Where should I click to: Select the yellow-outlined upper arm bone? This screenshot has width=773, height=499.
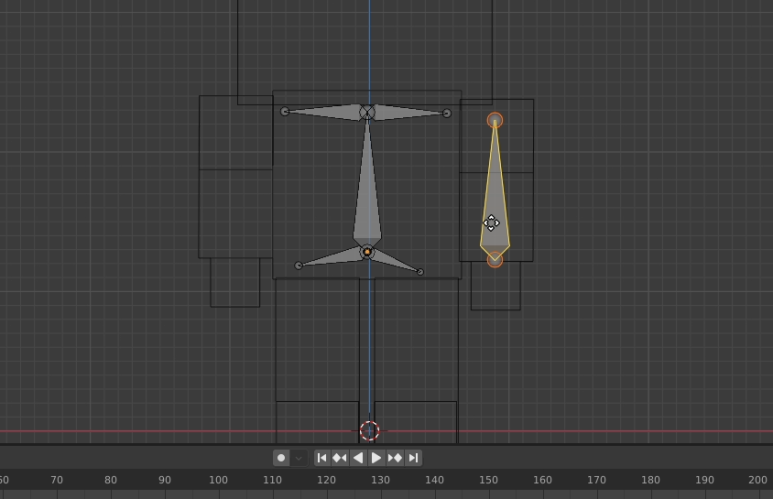click(x=495, y=197)
